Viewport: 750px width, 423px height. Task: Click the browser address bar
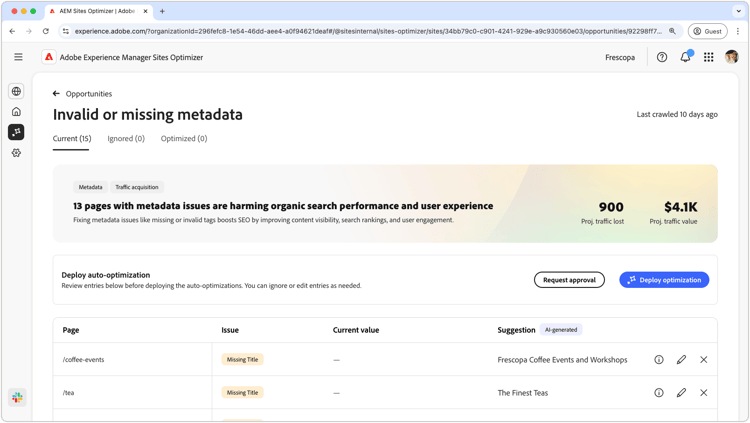coord(368,31)
